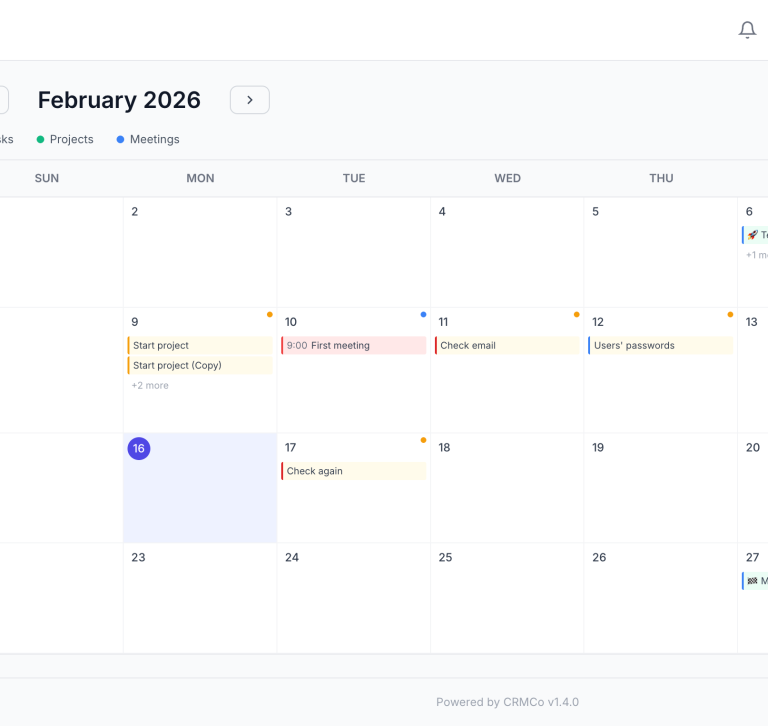
Task: Click the blue dot indicator on February 10
Action: [423, 314]
